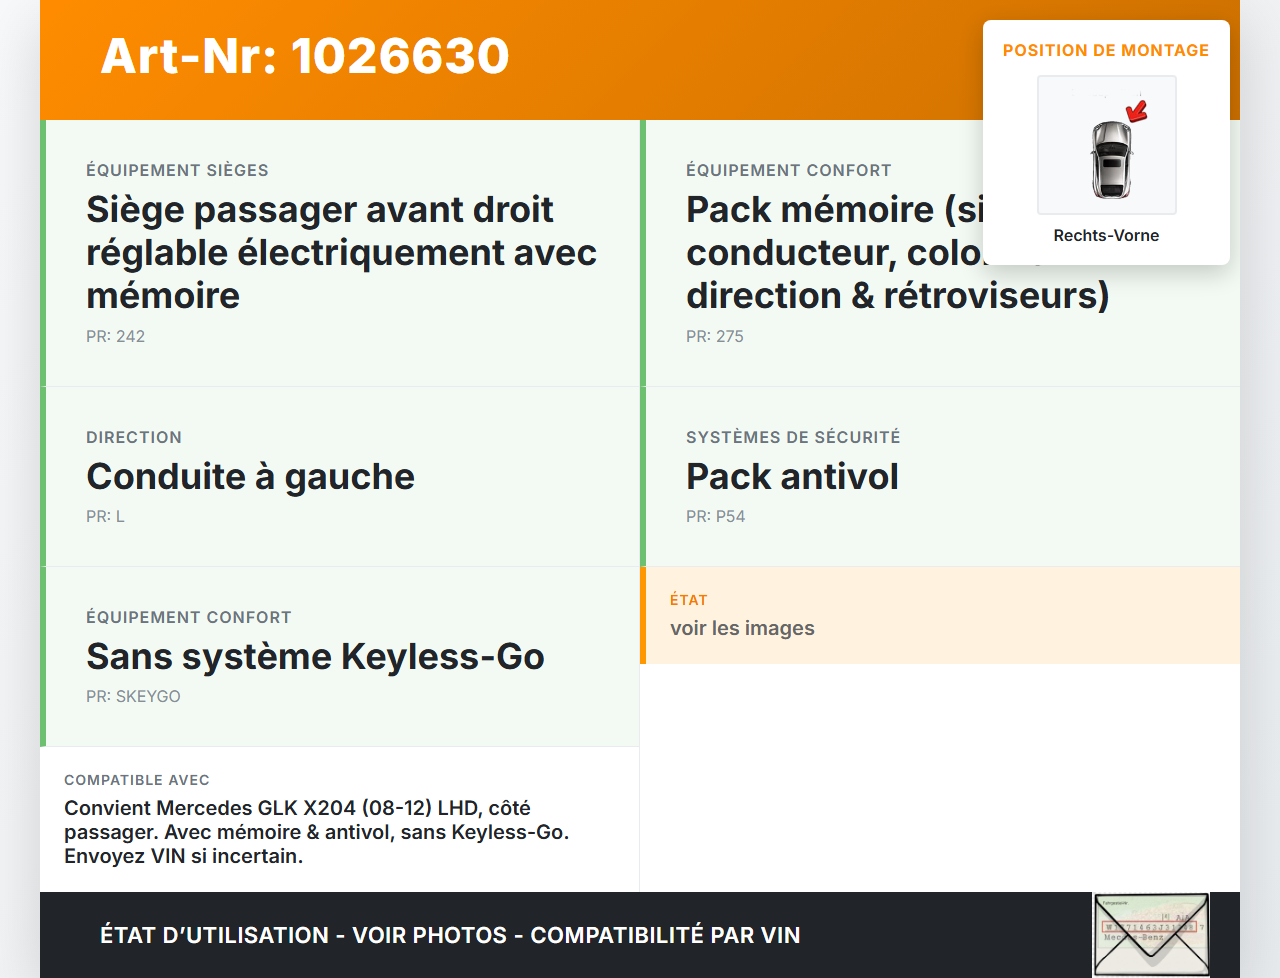Click Siège passager avant droit réglable title
The image size is (1280, 978).
coord(341,252)
